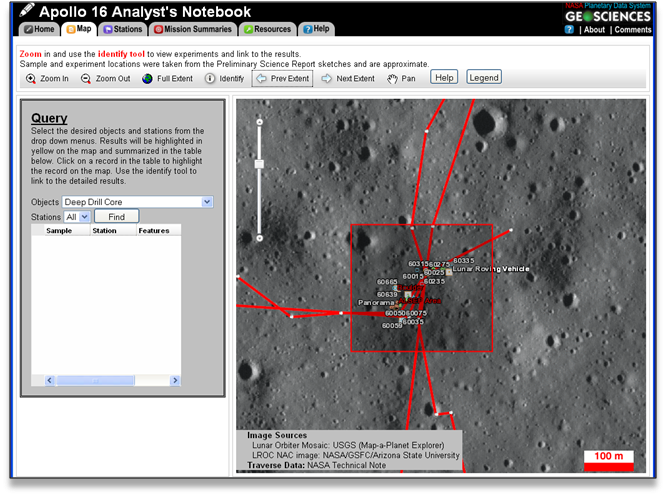Follow the Comments link in header
The height and width of the screenshot is (497, 666).
[632, 30]
